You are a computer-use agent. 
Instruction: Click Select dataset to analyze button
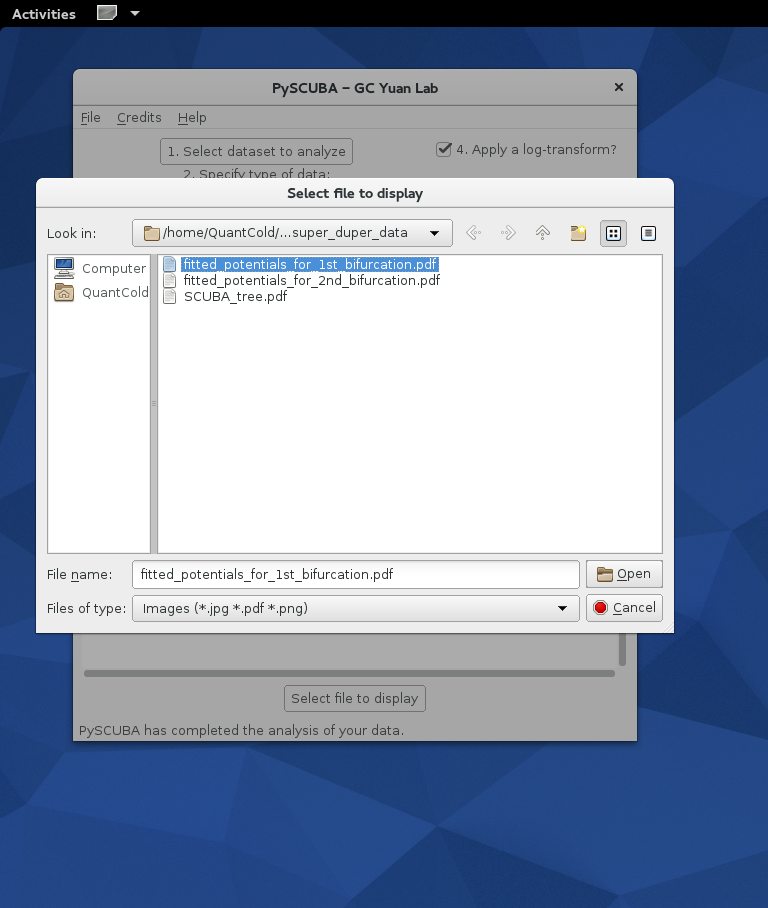tap(257, 152)
